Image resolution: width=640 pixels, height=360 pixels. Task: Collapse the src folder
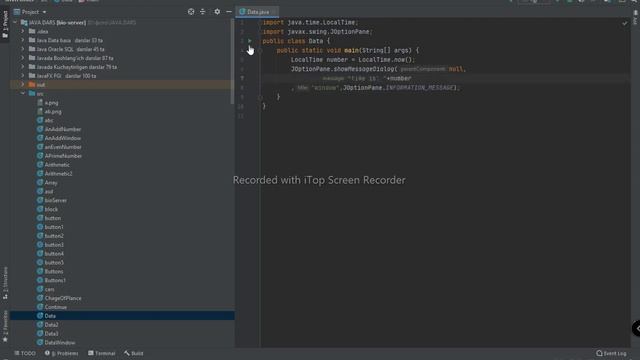coord(23,93)
